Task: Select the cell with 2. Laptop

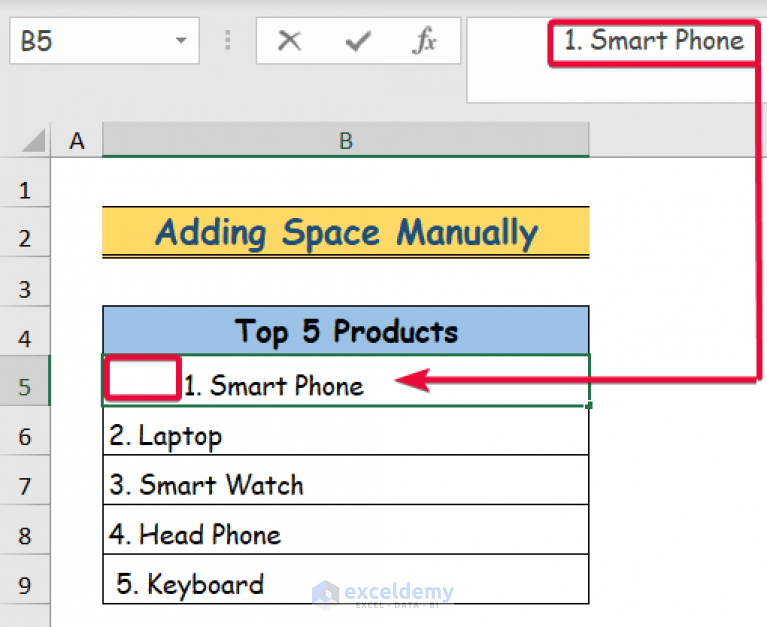Action: [x=346, y=431]
